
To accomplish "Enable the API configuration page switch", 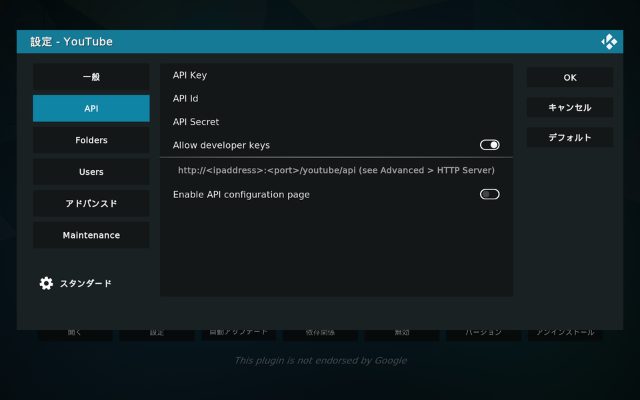I will click(489, 194).
